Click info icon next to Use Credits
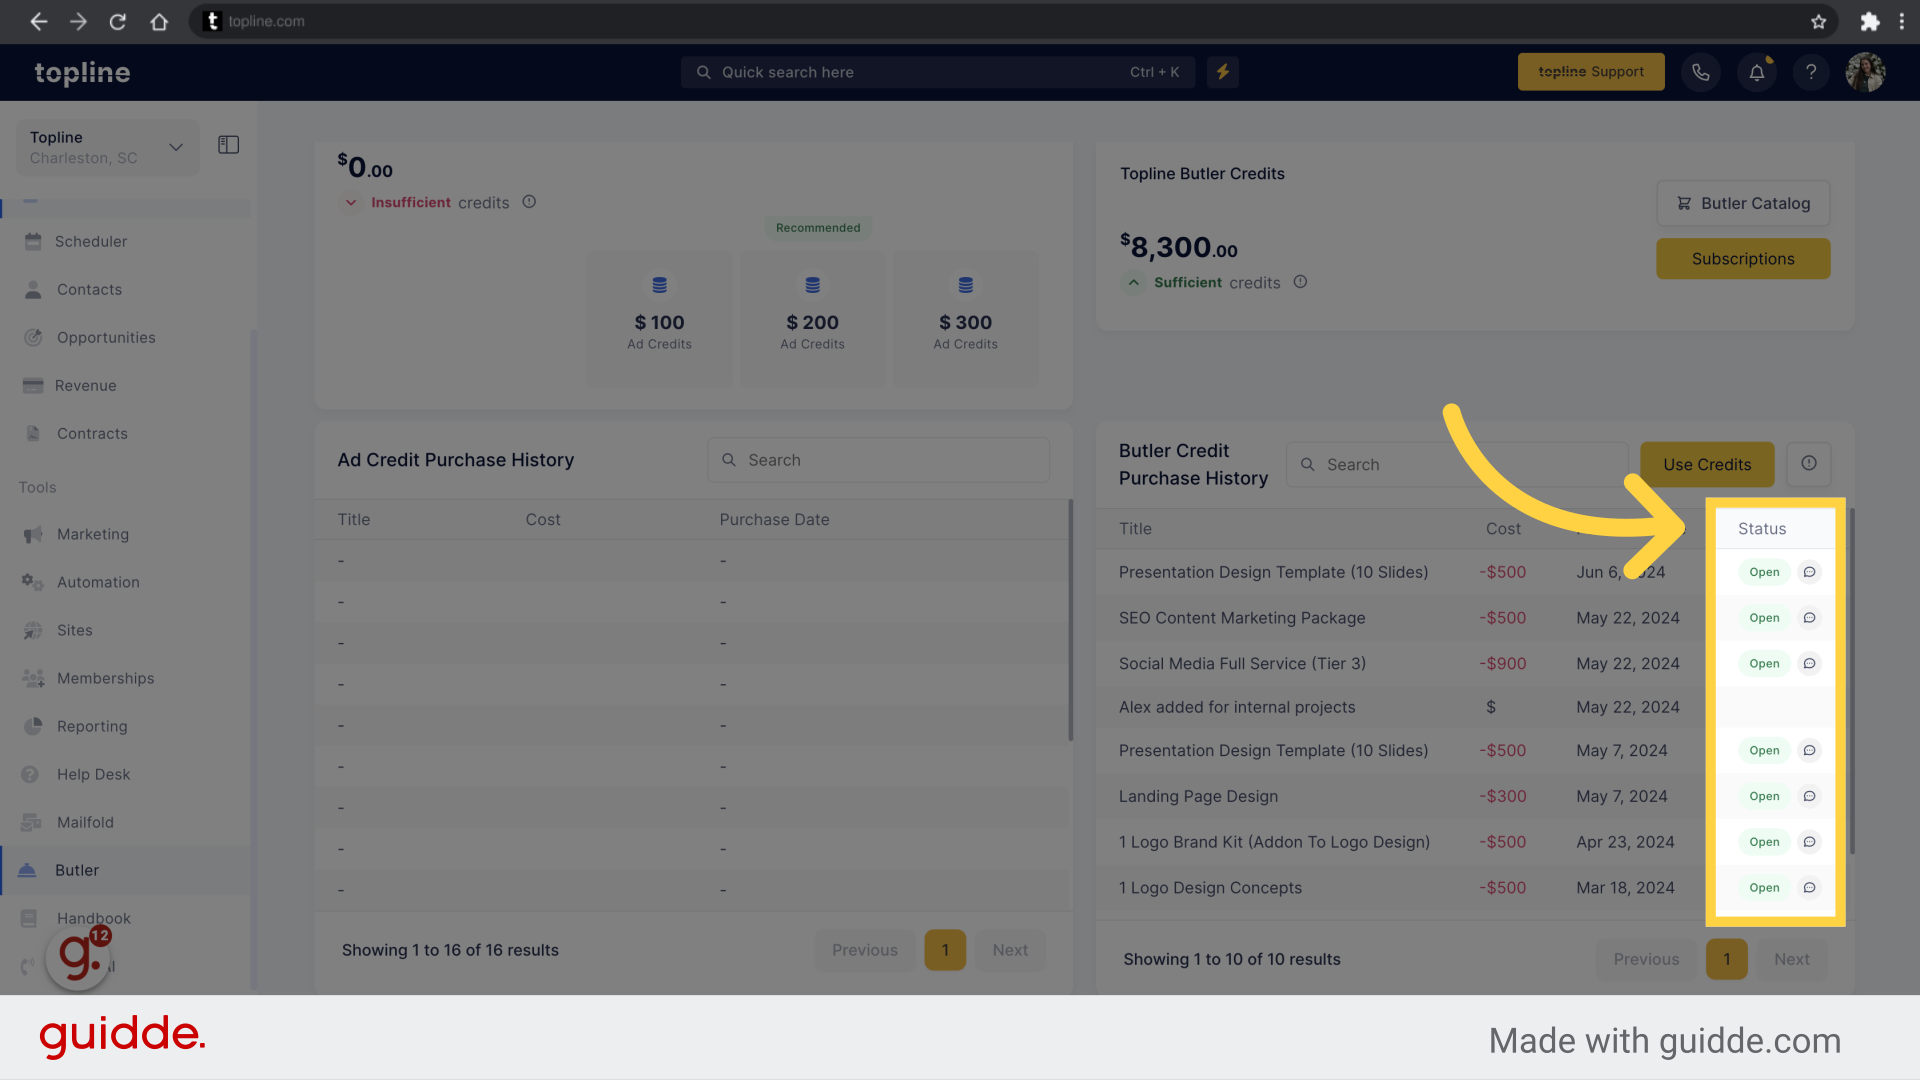 point(1808,464)
